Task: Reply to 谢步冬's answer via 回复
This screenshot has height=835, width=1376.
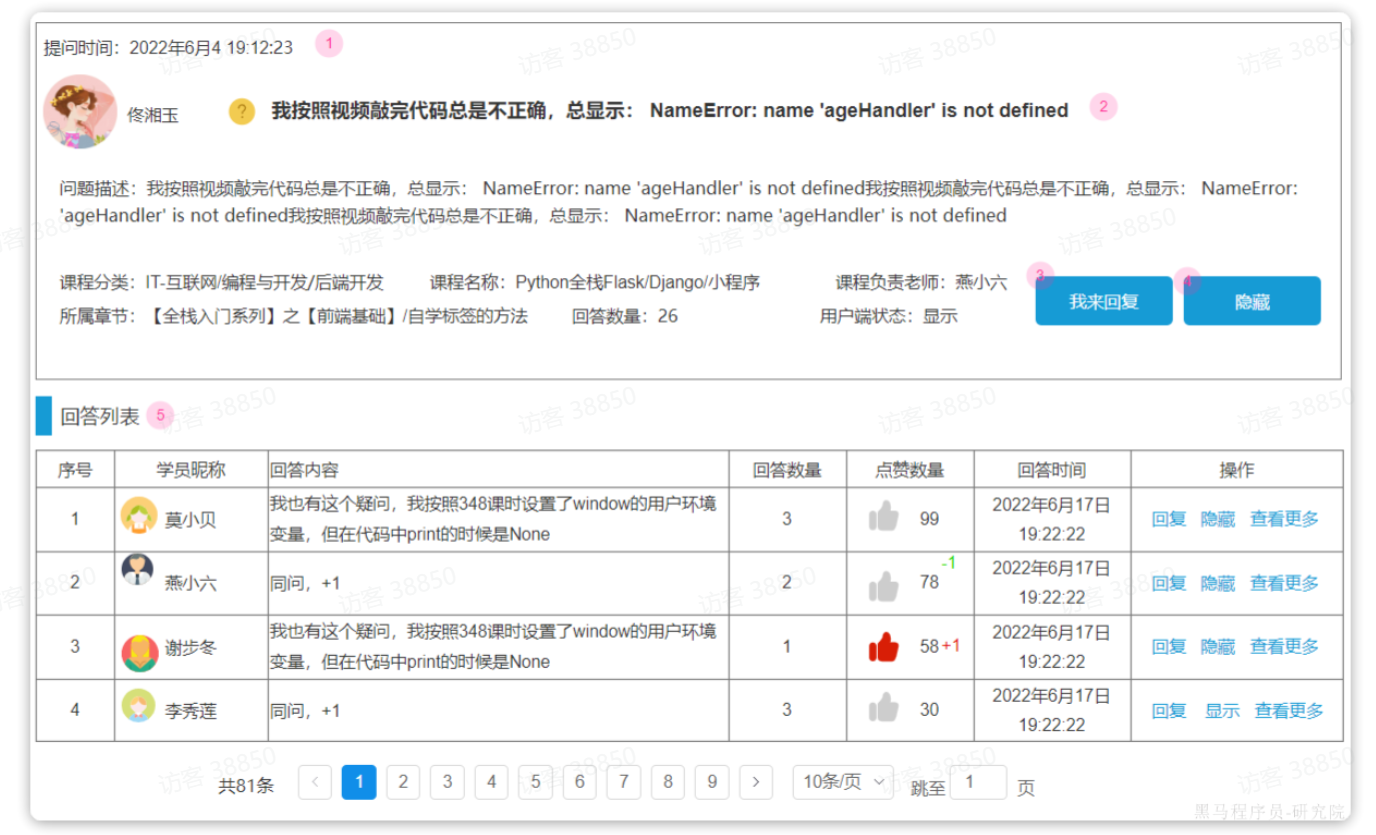Action: pyautogui.click(x=1169, y=647)
